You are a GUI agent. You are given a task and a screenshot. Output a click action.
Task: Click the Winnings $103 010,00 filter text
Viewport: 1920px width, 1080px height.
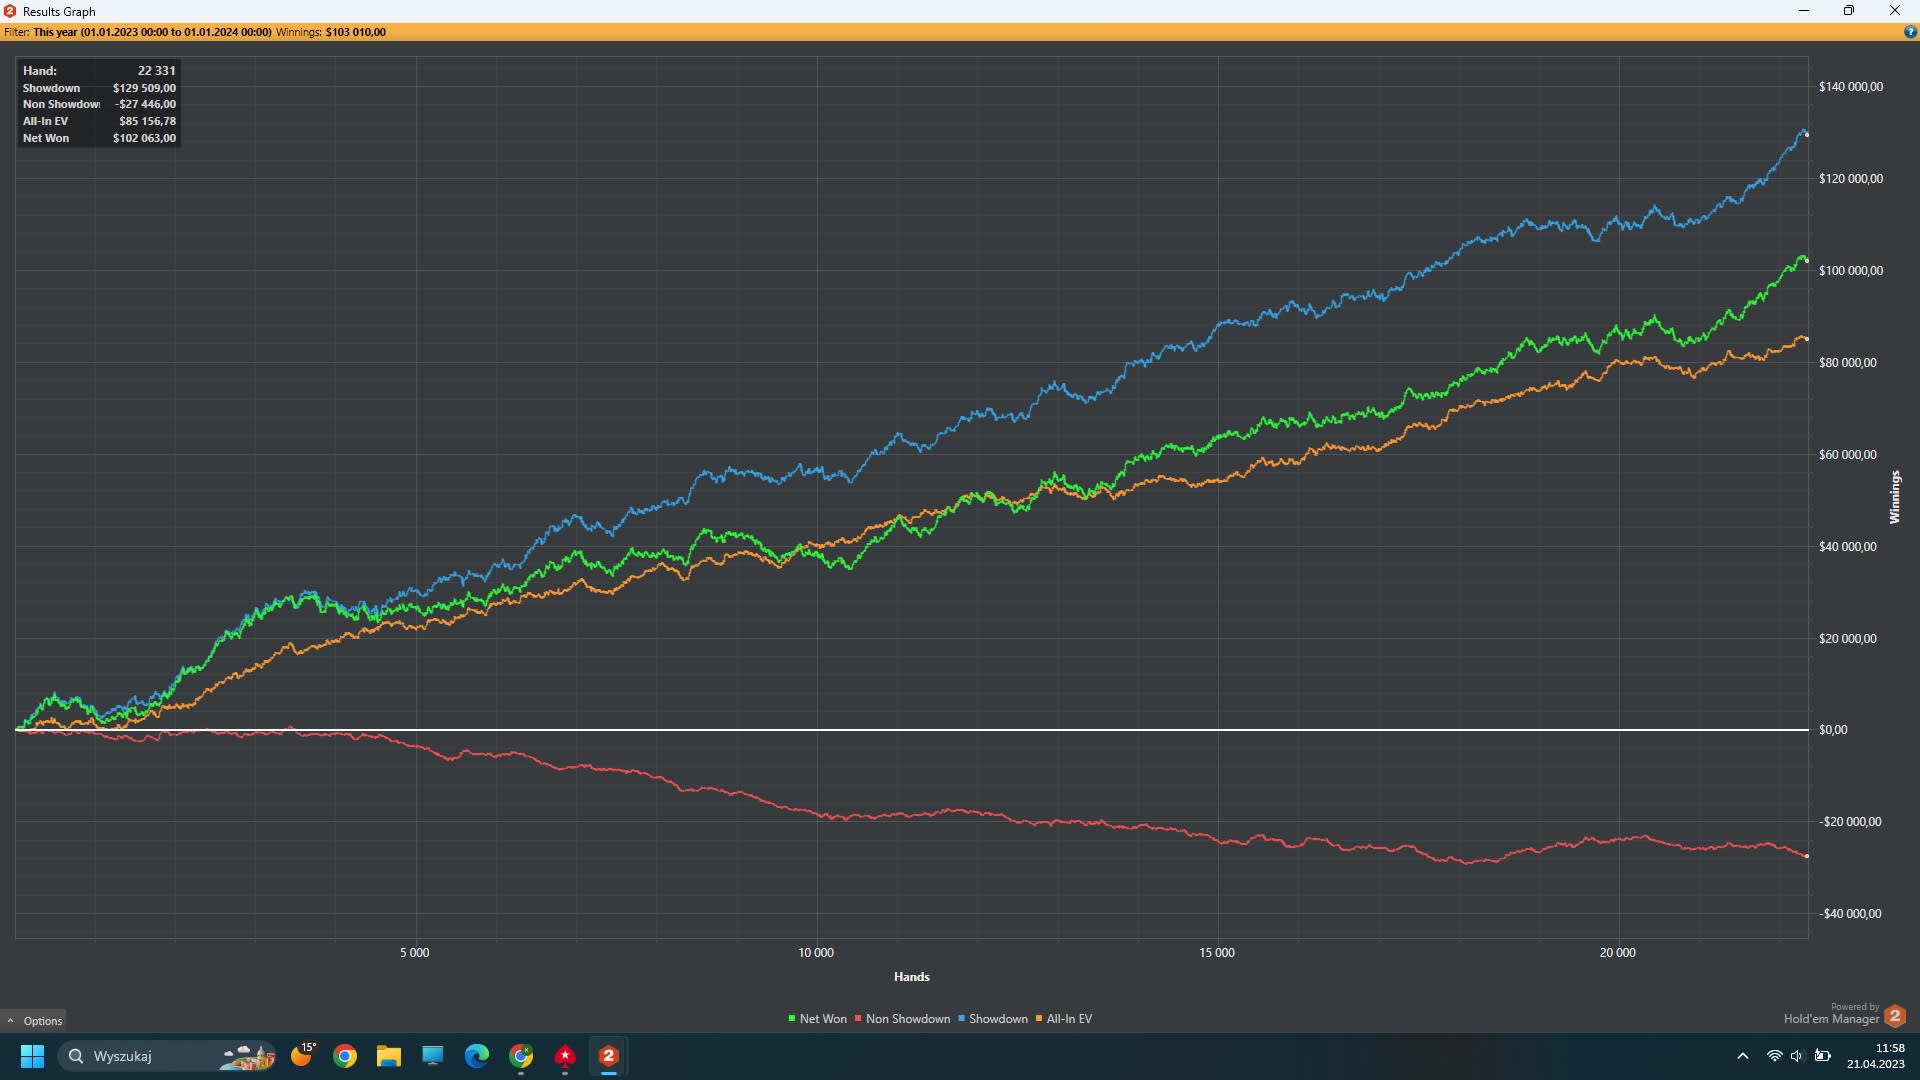[331, 32]
